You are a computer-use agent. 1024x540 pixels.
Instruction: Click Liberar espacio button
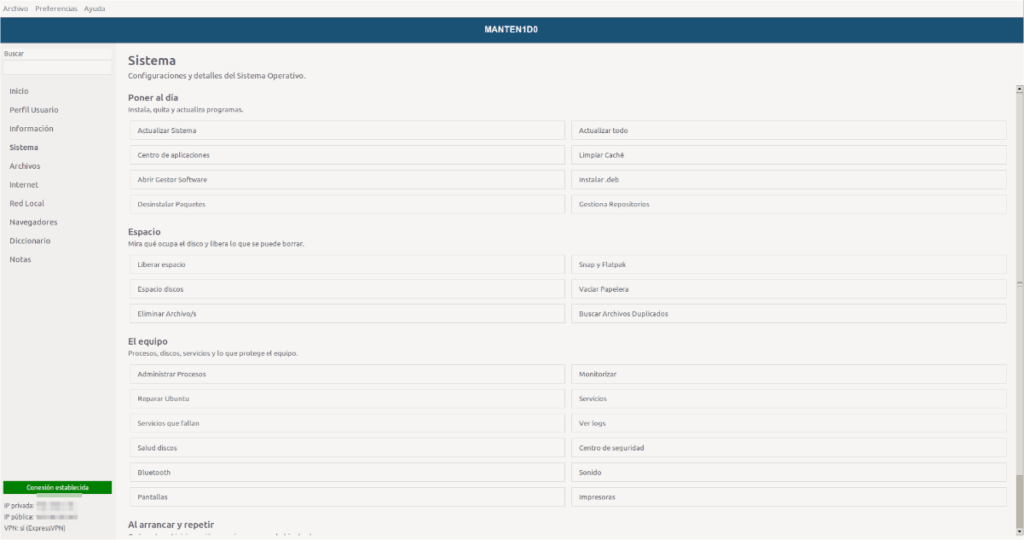pos(347,264)
